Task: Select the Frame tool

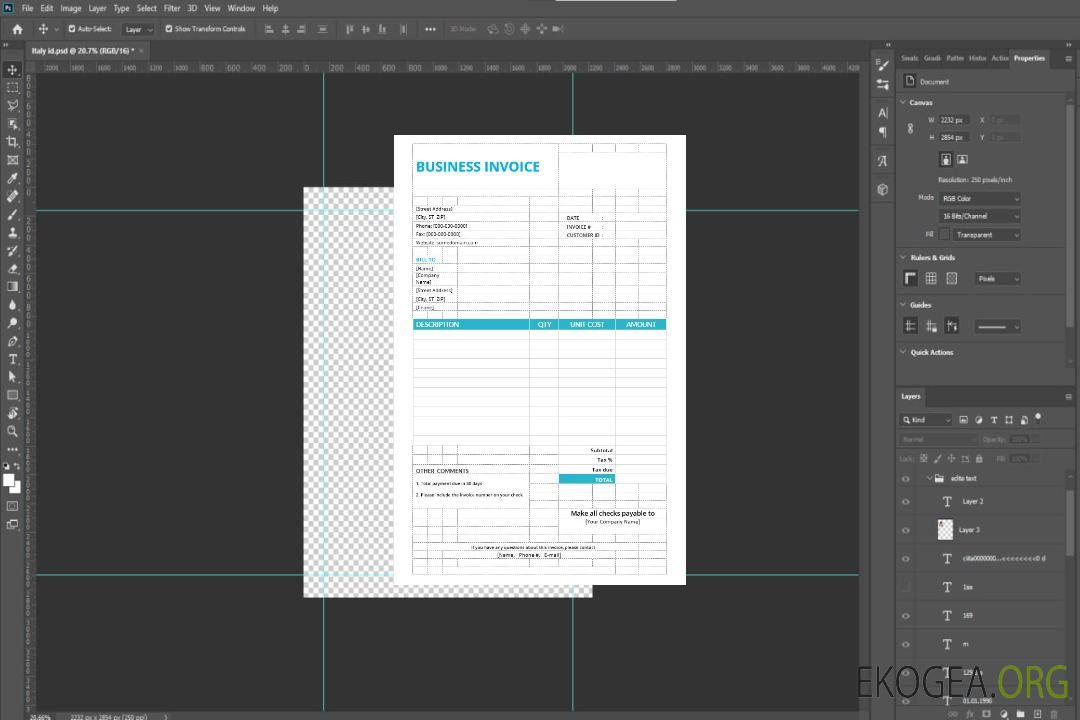Action: (12, 160)
